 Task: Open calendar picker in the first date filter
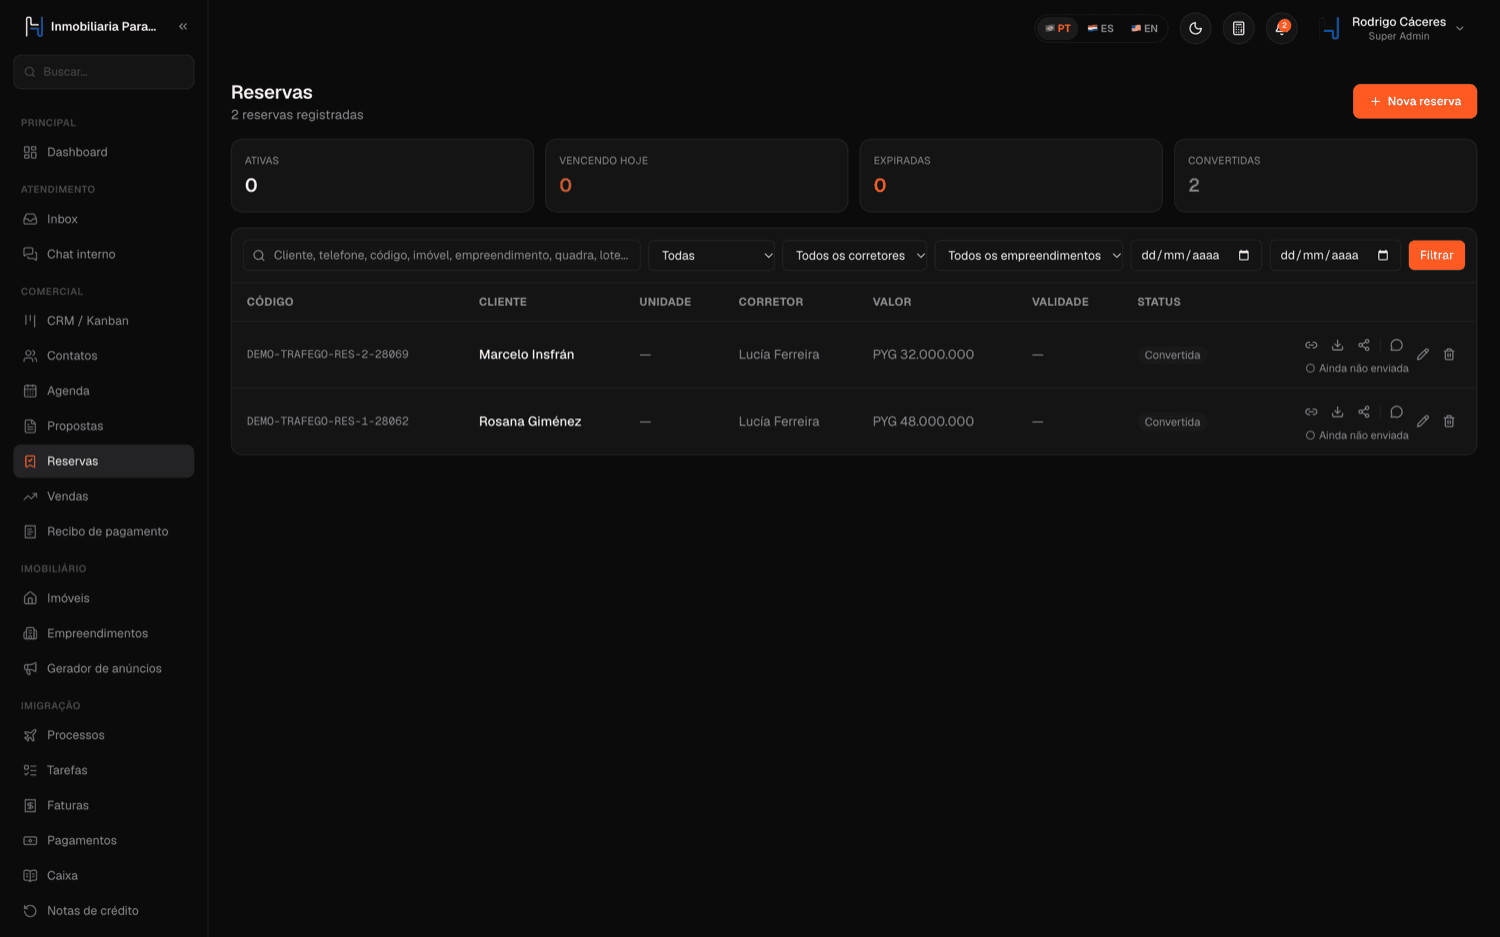(1244, 256)
